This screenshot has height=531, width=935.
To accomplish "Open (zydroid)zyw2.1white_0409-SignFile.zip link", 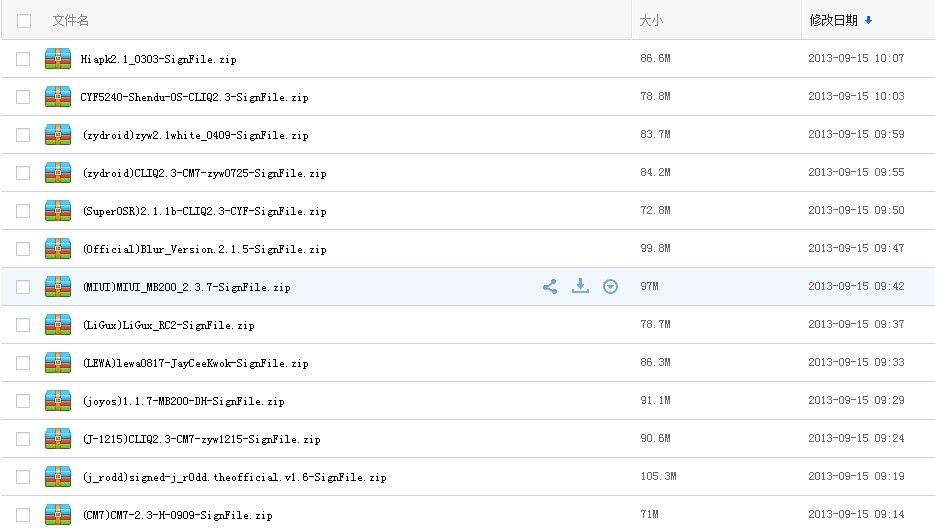I will click(x=195, y=135).
